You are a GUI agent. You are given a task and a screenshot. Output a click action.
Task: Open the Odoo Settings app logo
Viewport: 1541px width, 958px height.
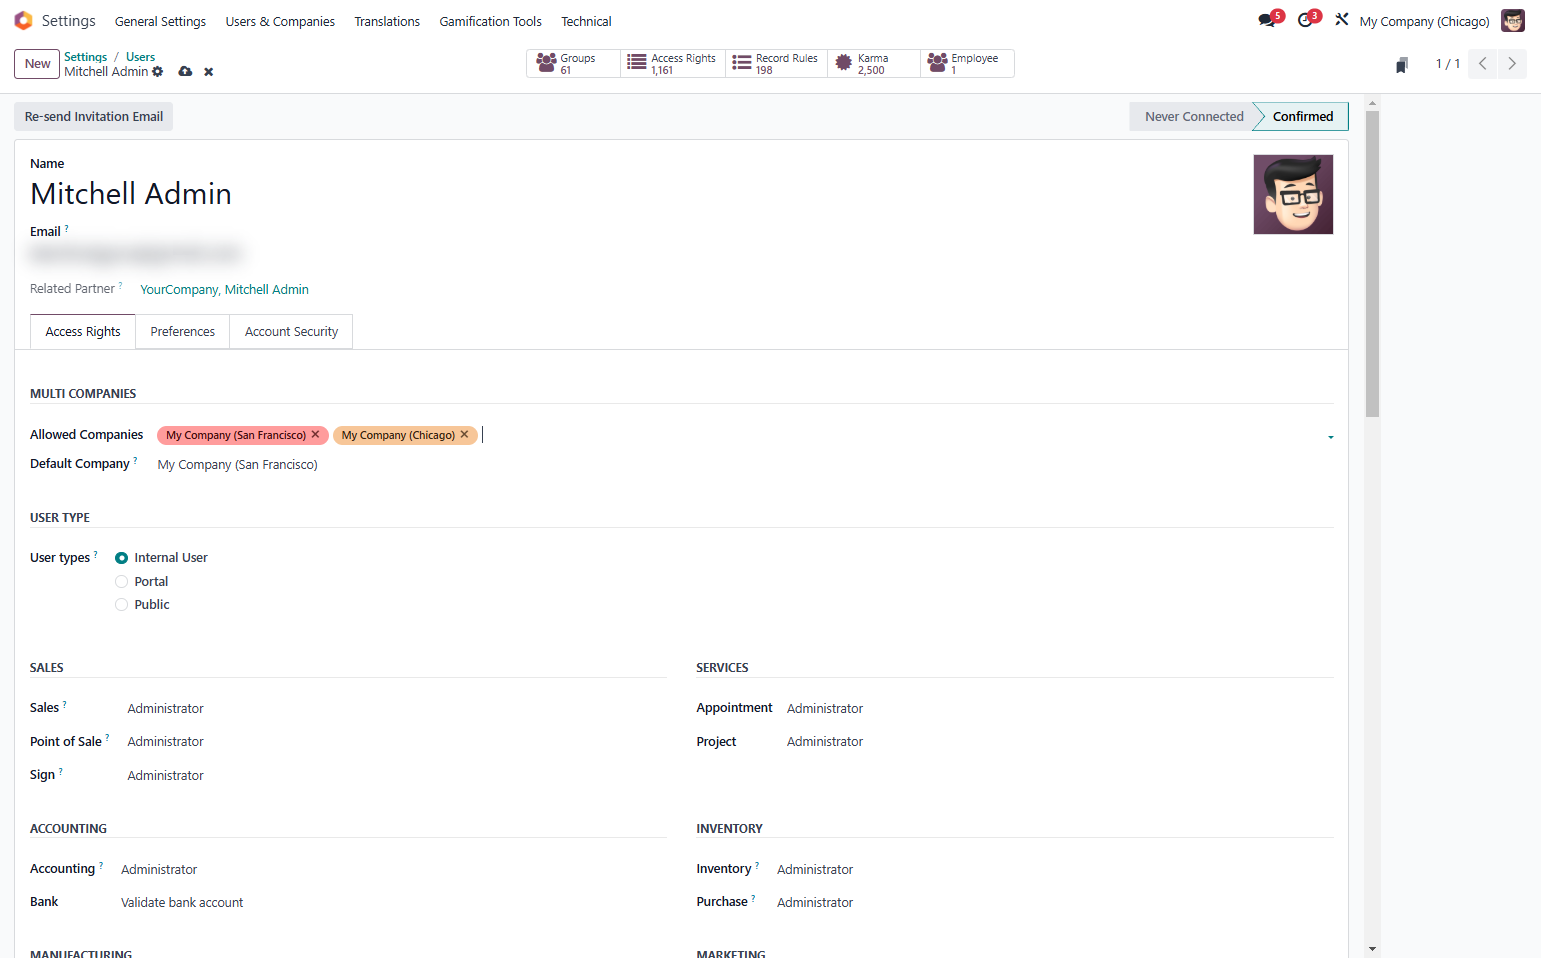23,21
